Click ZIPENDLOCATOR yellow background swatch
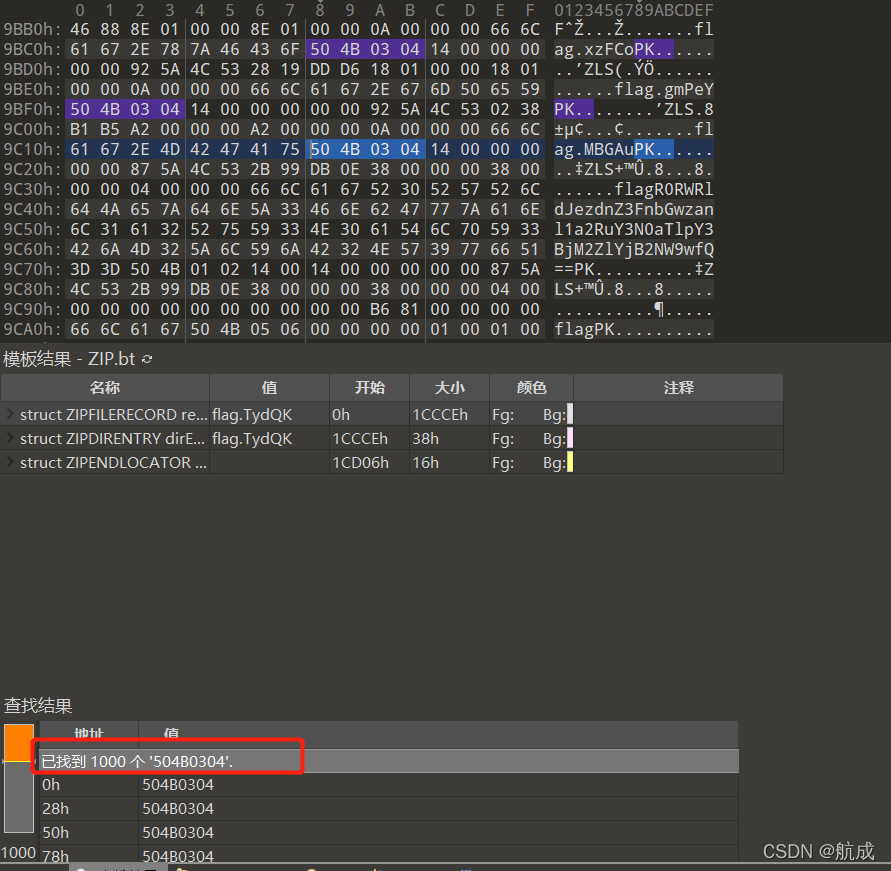This screenshot has width=891, height=871. click(x=570, y=462)
